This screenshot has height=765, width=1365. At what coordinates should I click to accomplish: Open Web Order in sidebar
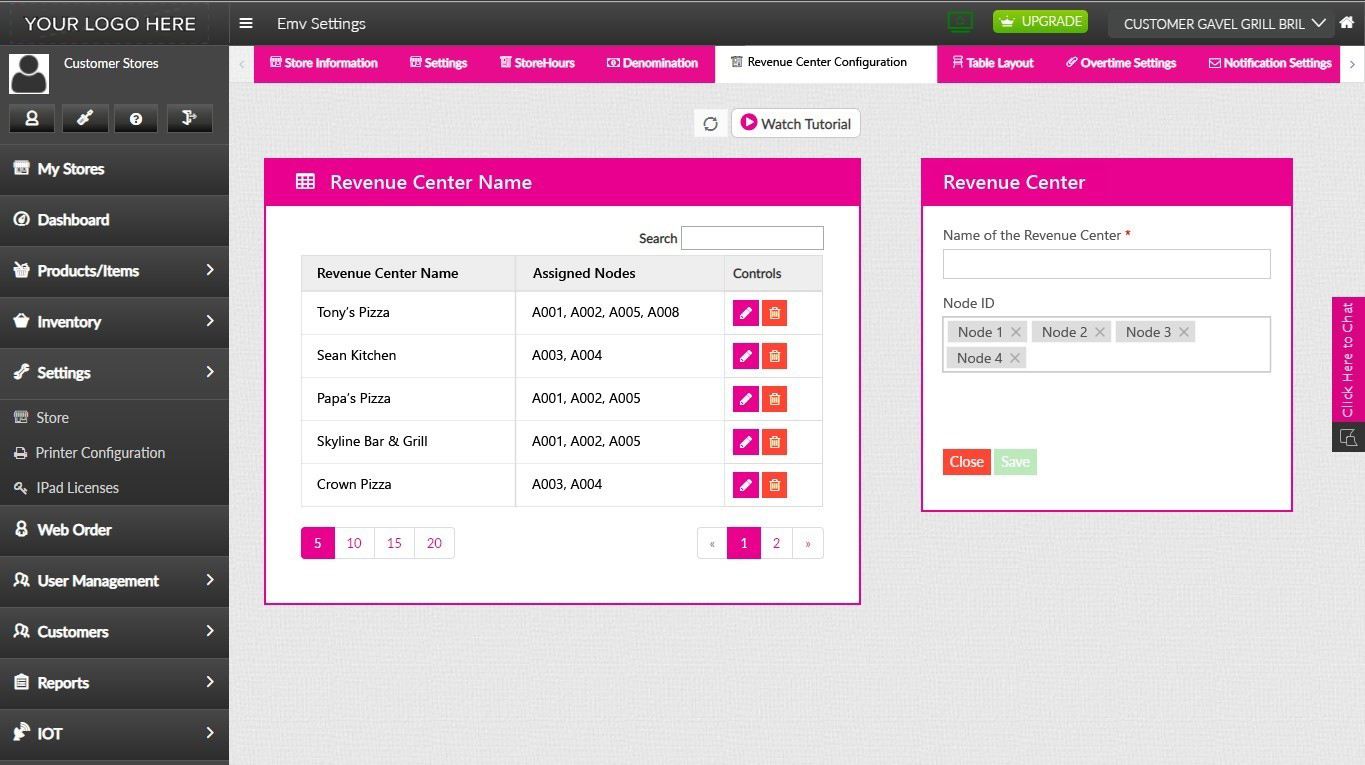[114, 530]
